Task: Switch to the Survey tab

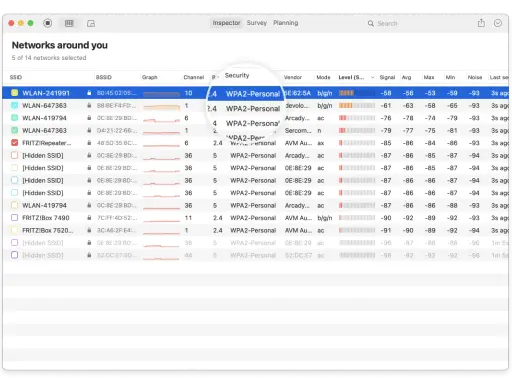Action: [257, 23]
